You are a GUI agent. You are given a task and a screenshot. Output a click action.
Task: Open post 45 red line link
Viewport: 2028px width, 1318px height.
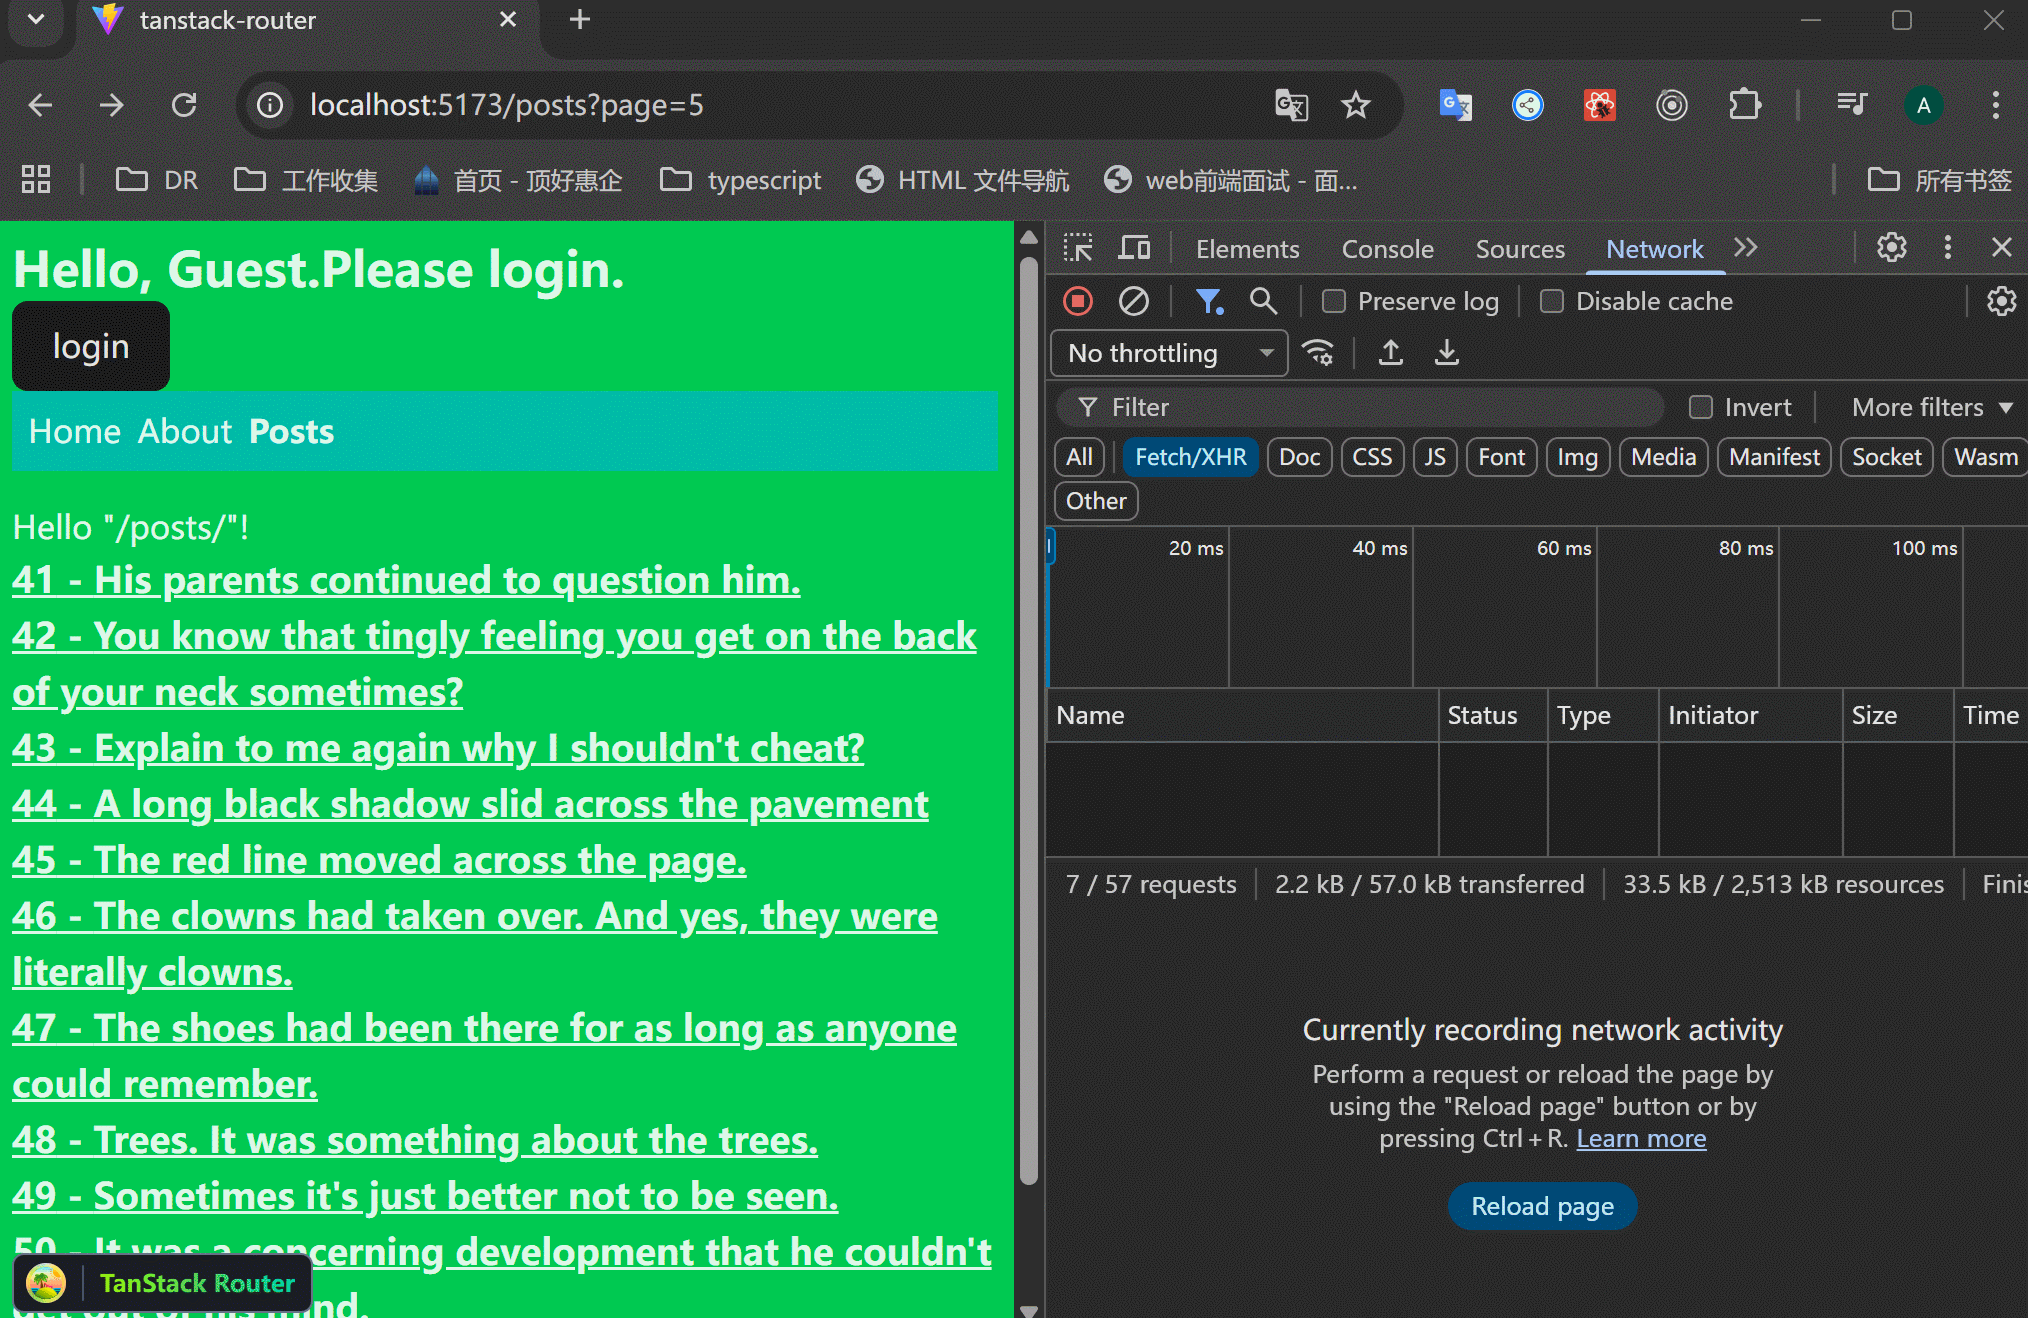379,860
